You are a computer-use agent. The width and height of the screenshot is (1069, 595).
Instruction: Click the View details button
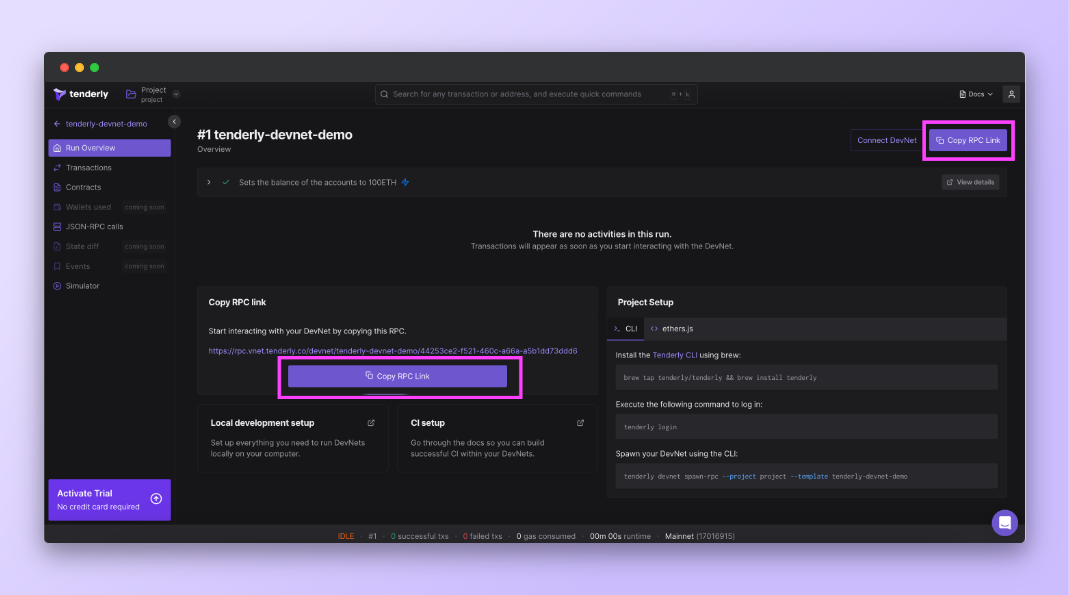[x=970, y=182]
